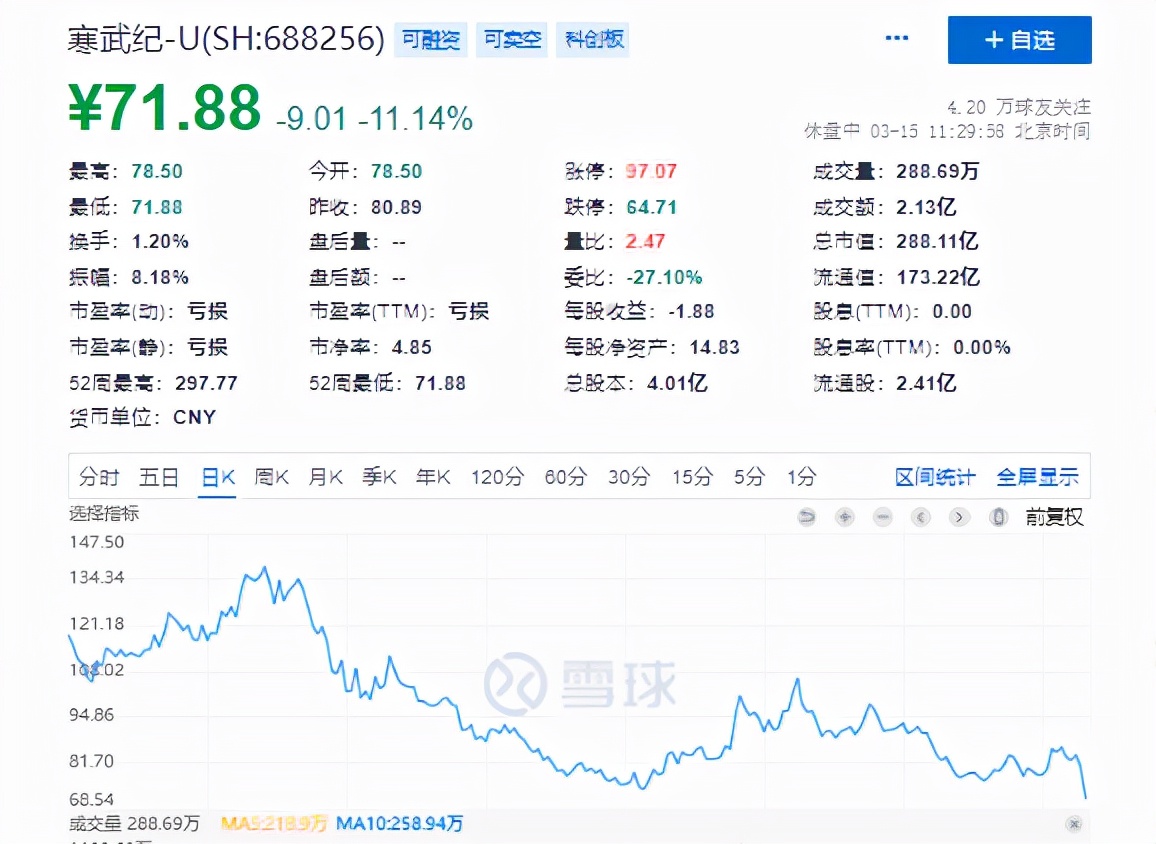Select the 周K chart tab

[x=271, y=477]
